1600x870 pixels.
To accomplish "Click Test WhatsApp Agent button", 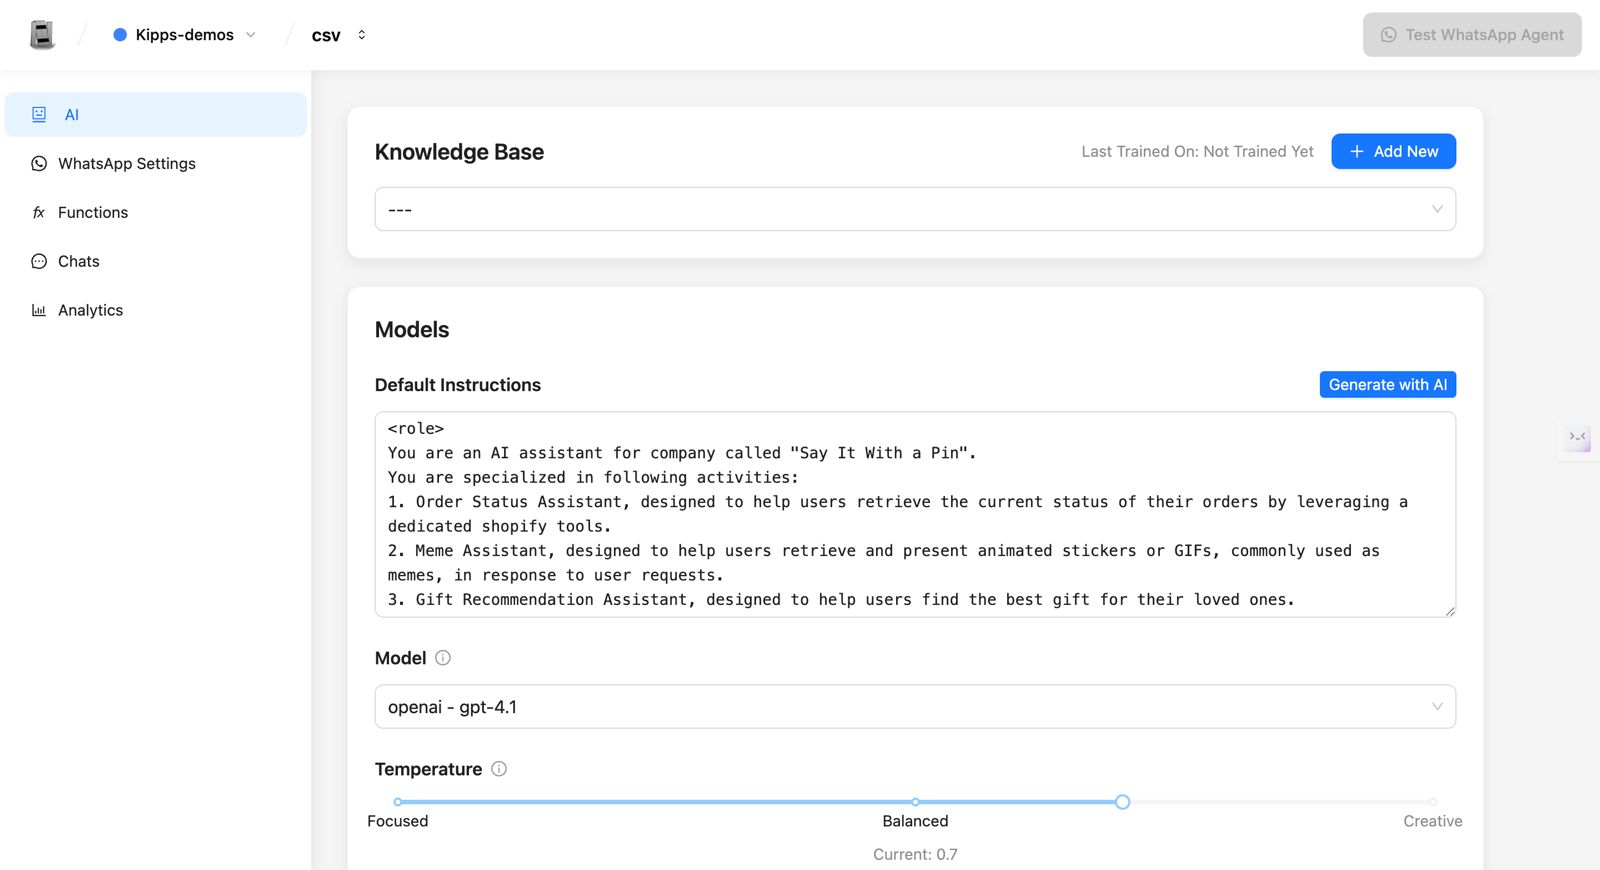I will (x=1472, y=35).
